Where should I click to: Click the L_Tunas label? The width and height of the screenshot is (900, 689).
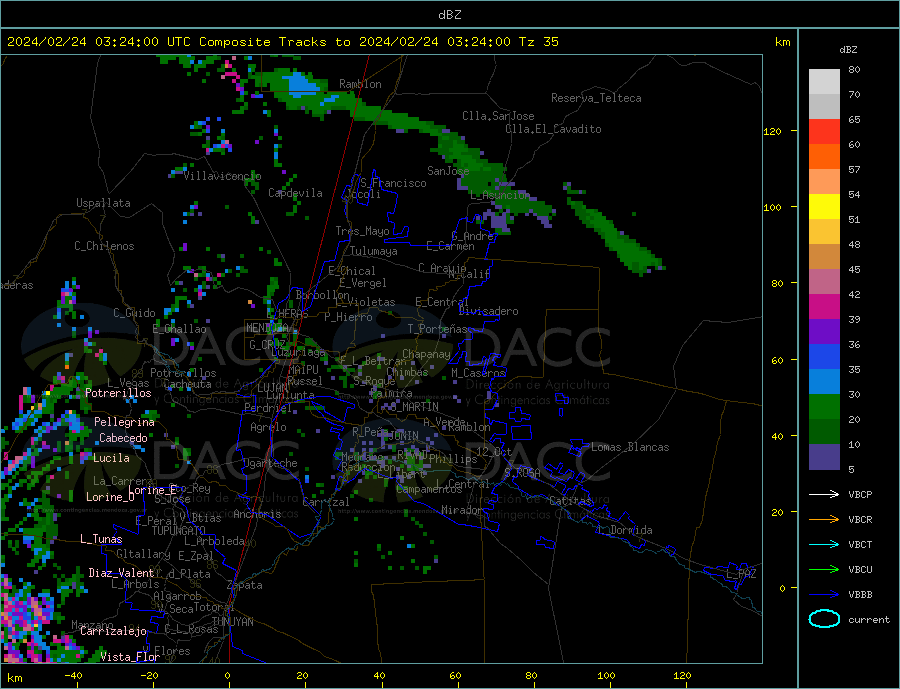101,539
